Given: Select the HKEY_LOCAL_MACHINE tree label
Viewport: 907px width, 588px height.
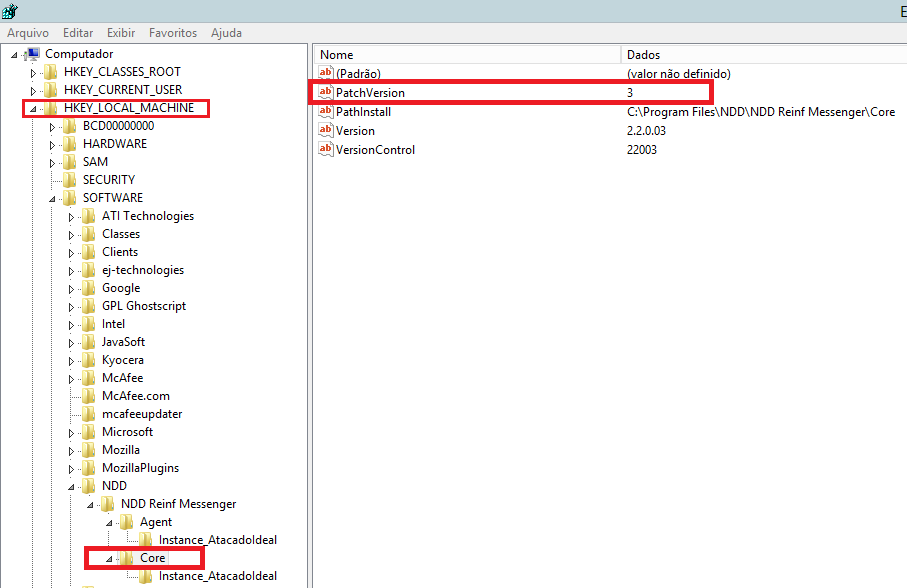Looking at the screenshot, I should (129, 108).
